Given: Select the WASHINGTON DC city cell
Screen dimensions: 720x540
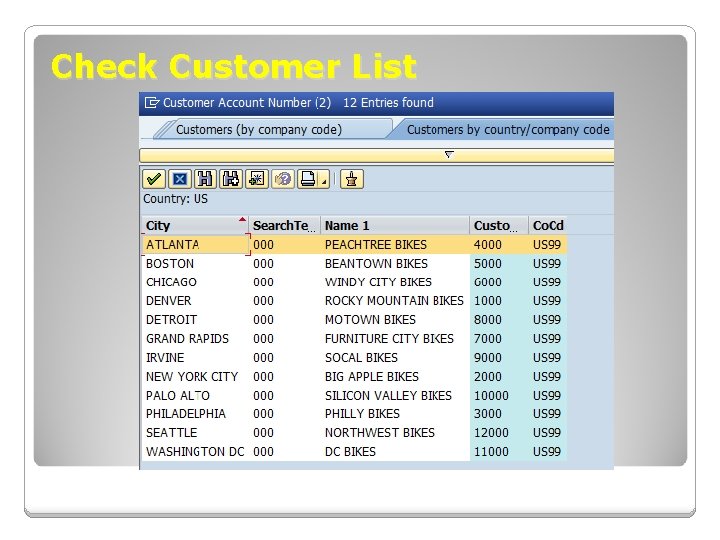Looking at the screenshot, I should tap(196, 451).
